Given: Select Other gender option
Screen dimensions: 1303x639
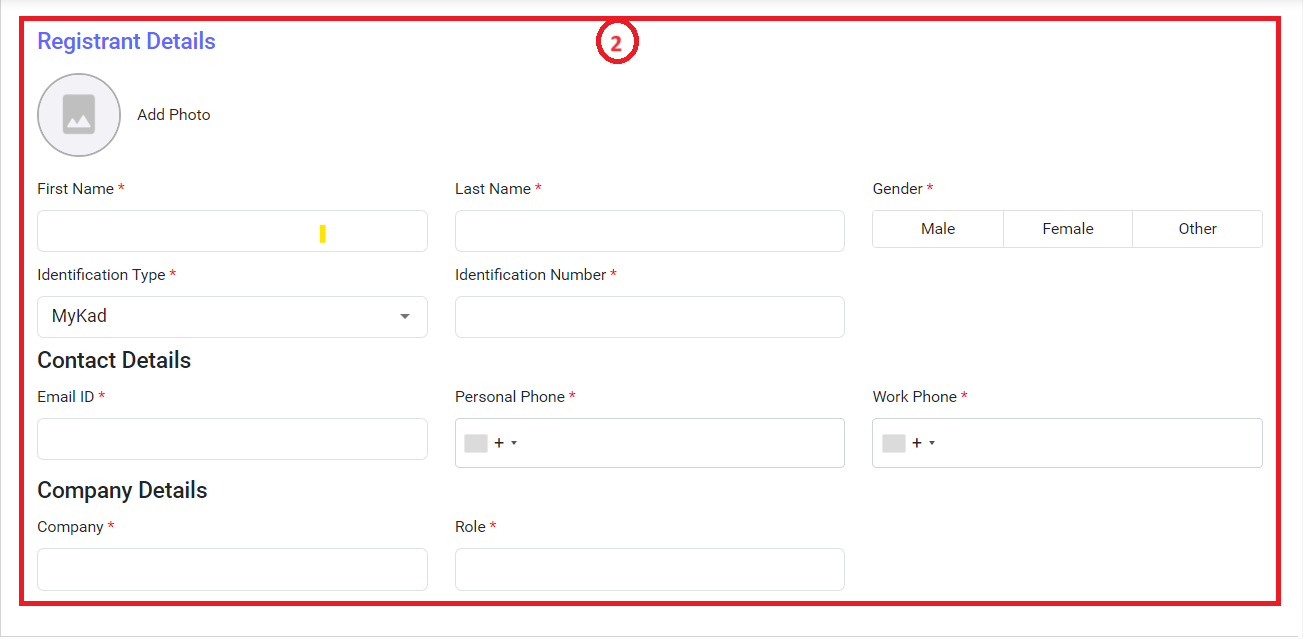Looking at the screenshot, I should [1197, 229].
